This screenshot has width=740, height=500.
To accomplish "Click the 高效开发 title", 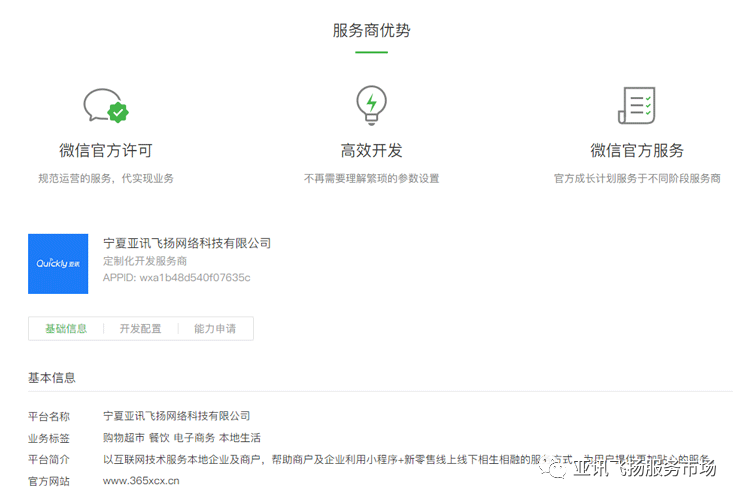I will point(371,151).
